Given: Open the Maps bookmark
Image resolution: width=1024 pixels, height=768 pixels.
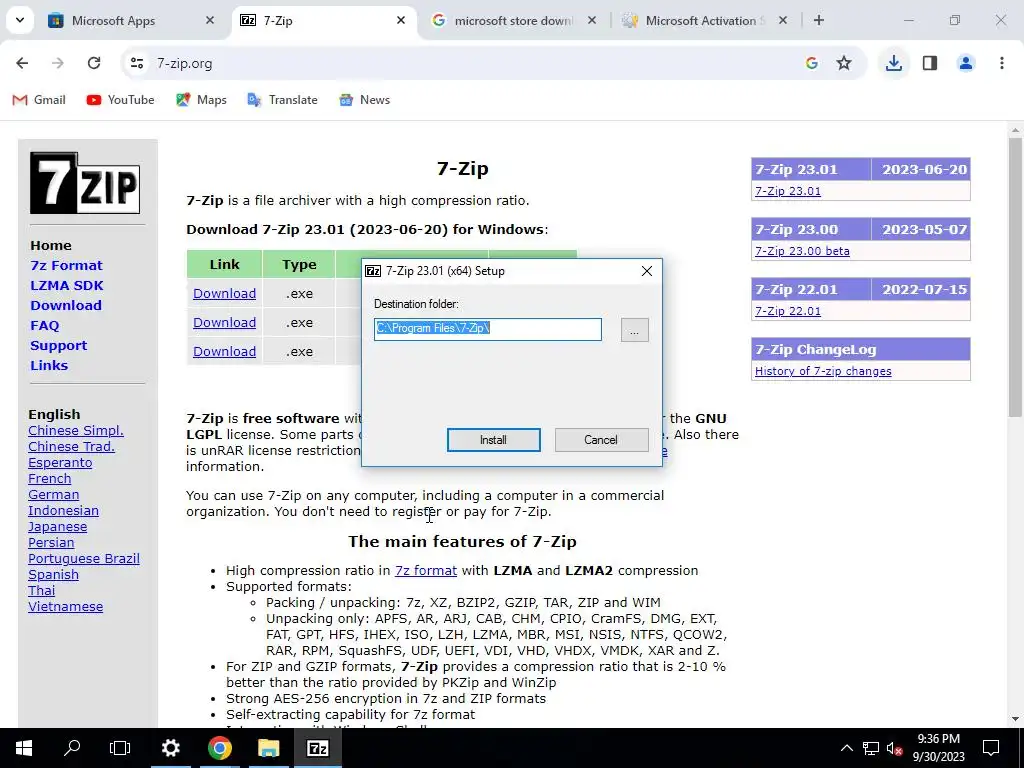Looking at the screenshot, I should [x=201, y=100].
